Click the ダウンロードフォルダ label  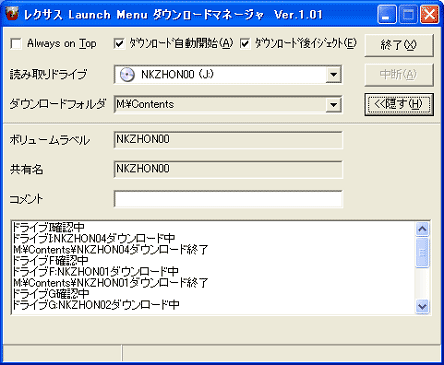tap(57, 104)
